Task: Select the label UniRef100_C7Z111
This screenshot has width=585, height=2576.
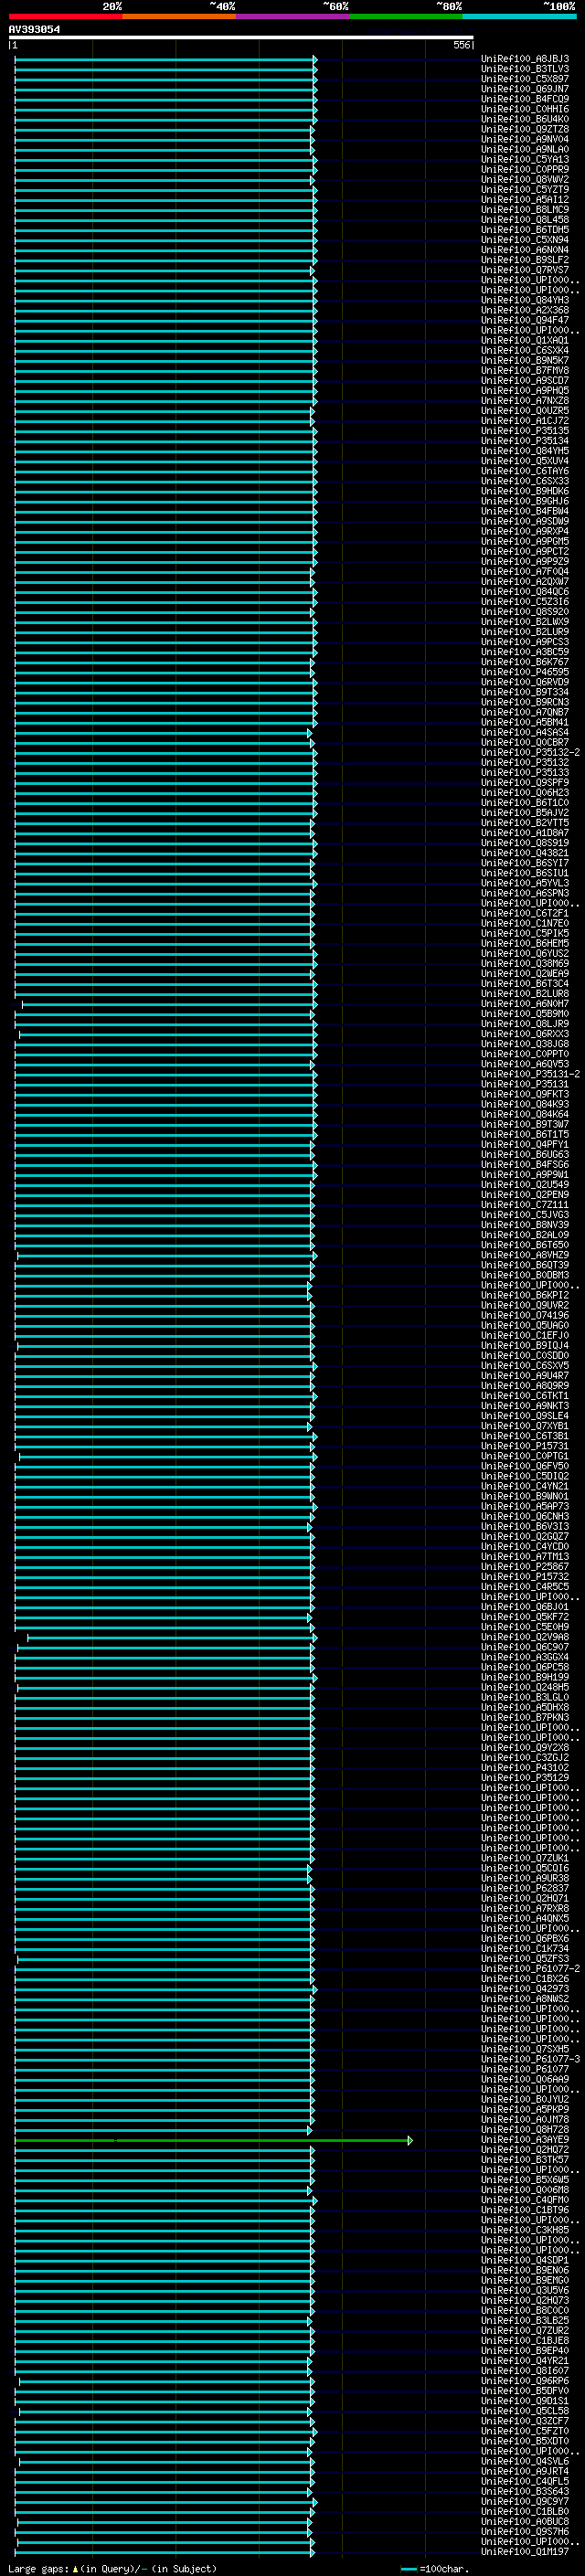Action: (x=525, y=1205)
